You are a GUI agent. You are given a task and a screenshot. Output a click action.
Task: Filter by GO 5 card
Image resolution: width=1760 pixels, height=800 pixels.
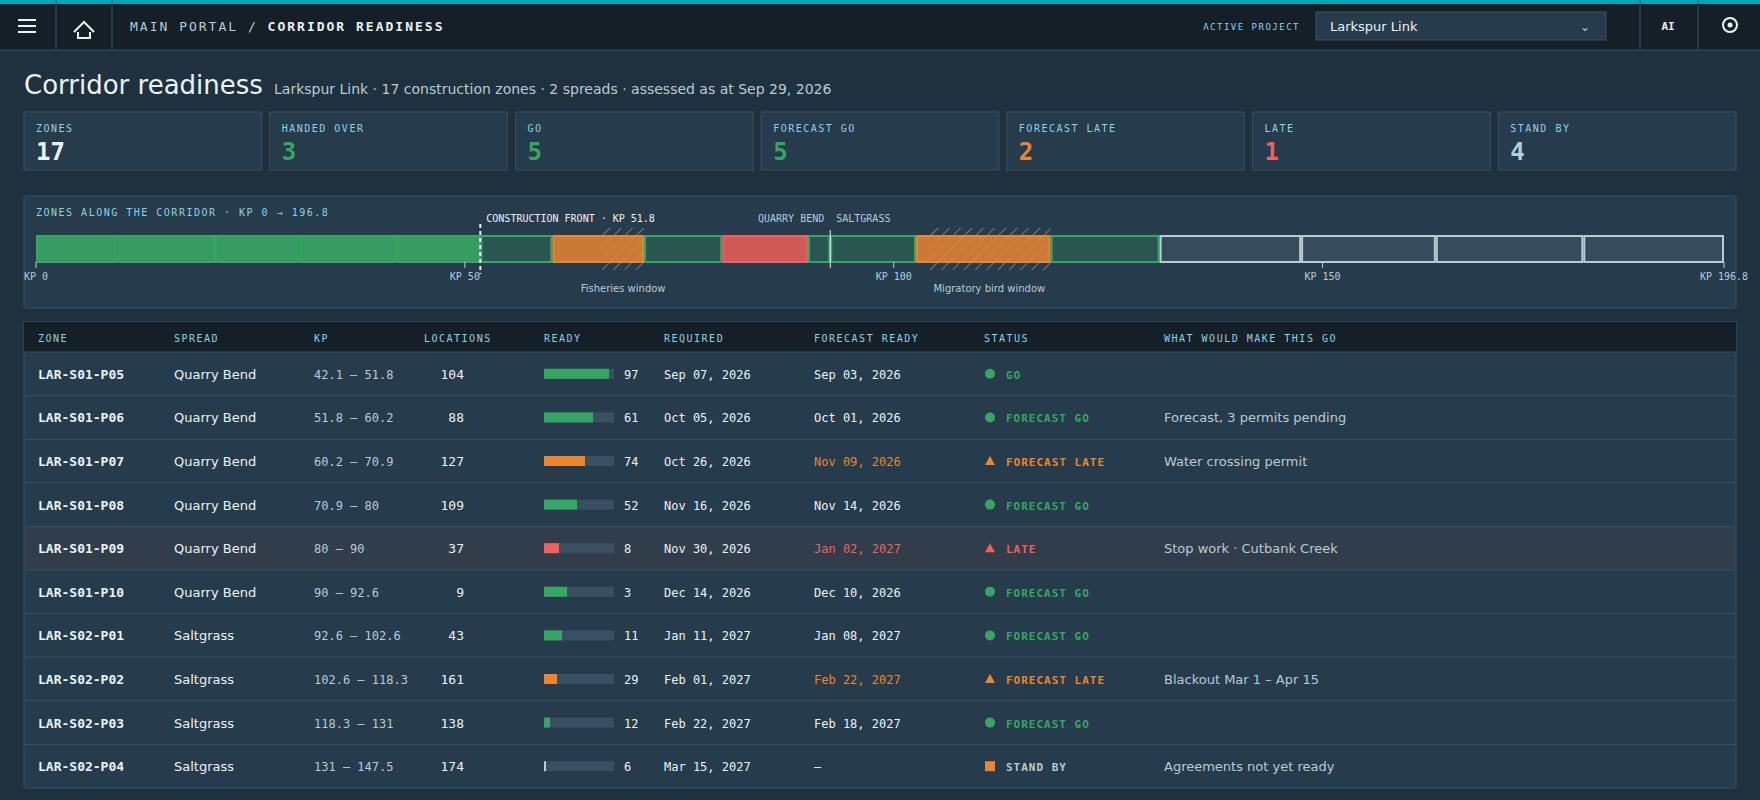[634, 141]
